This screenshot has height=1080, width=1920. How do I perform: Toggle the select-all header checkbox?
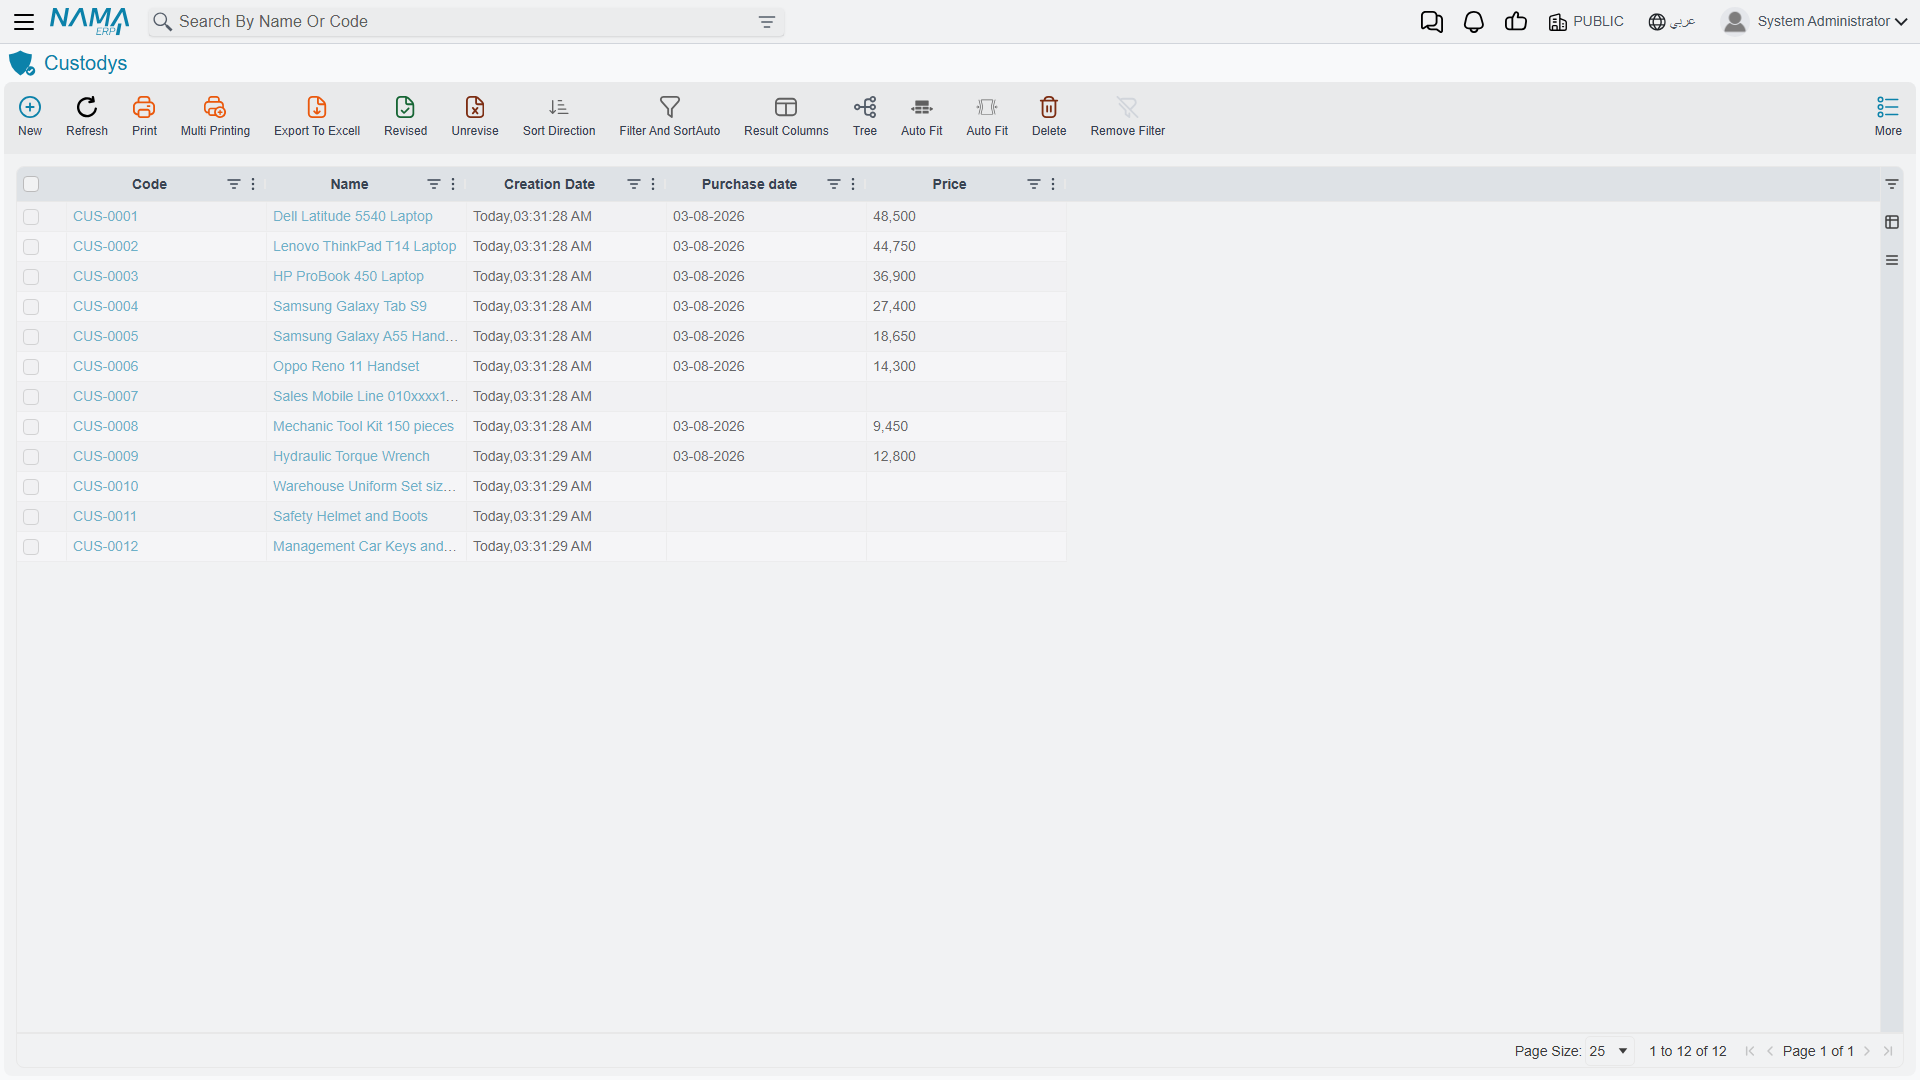pyautogui.click(x=31, y=184)
